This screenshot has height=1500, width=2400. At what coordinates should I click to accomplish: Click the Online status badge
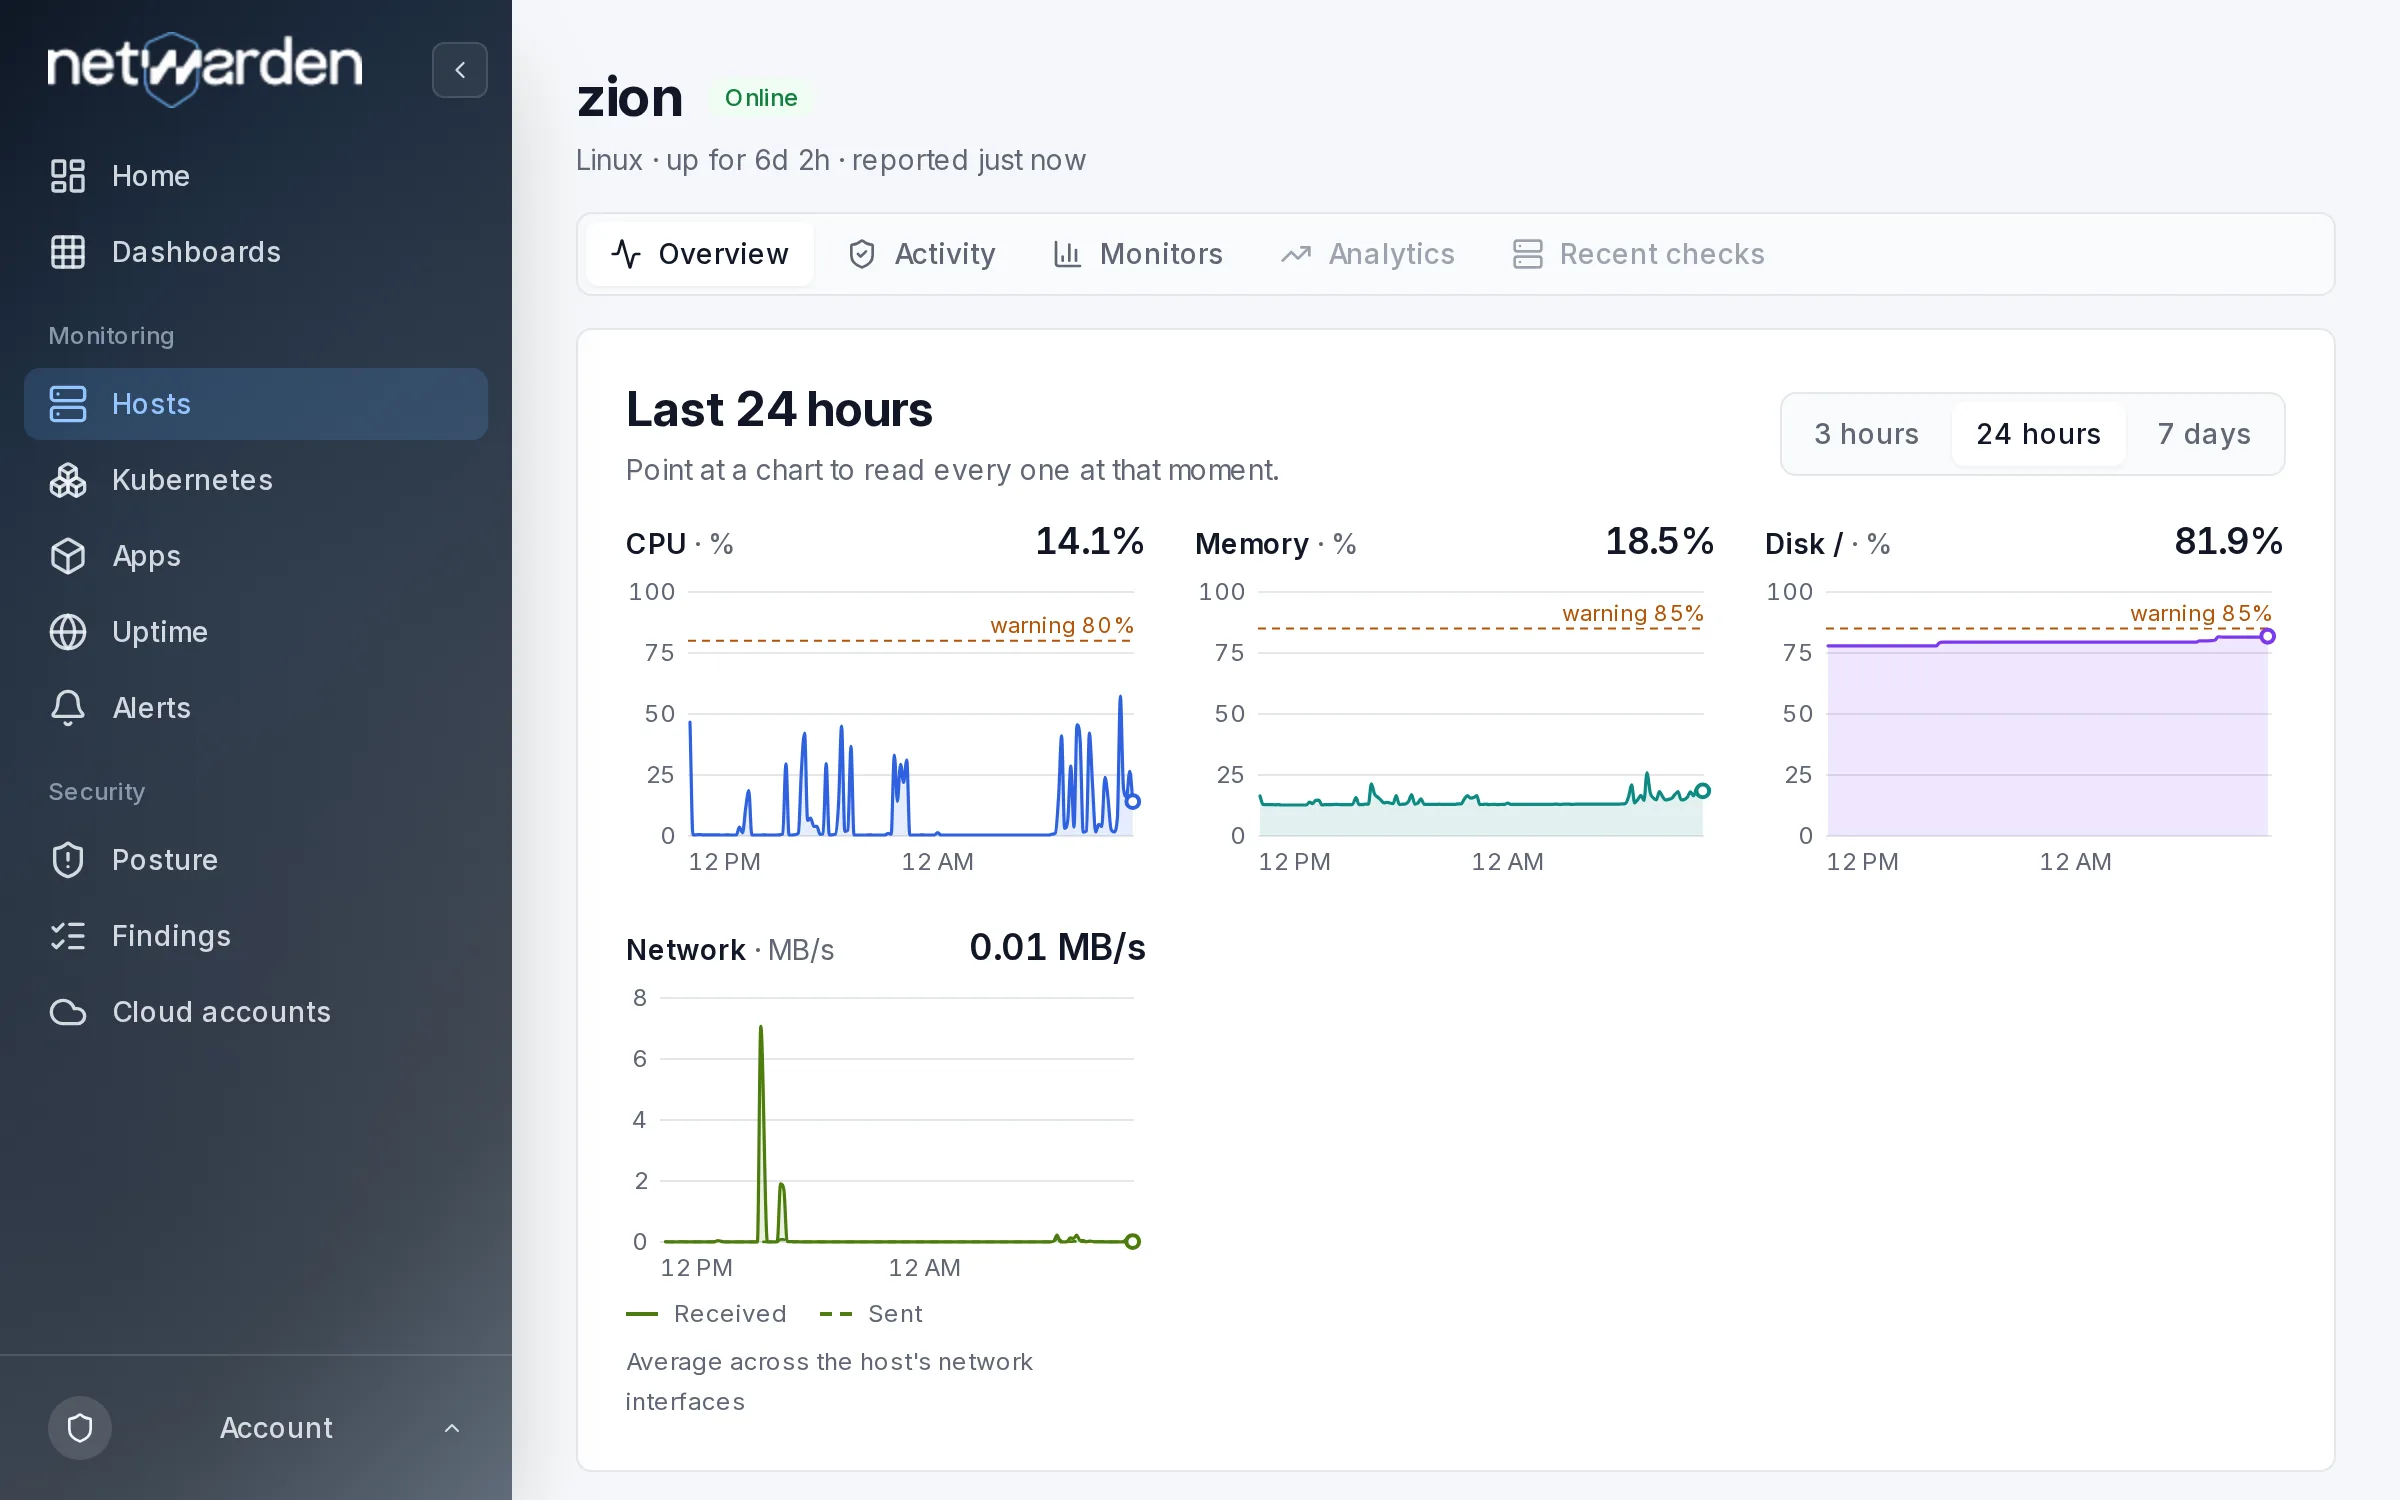tap(761, 98)
